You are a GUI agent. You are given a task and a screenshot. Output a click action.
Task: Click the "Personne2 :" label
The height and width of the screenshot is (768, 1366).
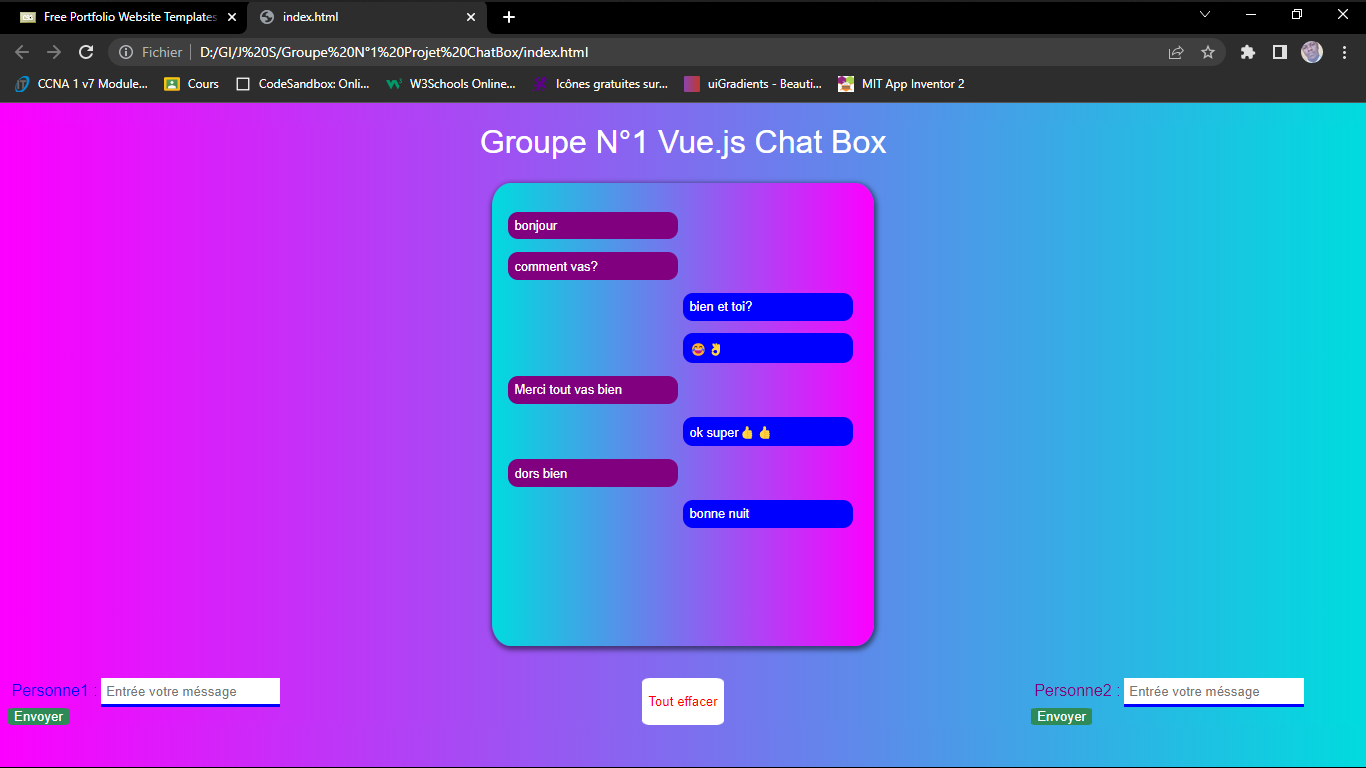coord(1077,690)
